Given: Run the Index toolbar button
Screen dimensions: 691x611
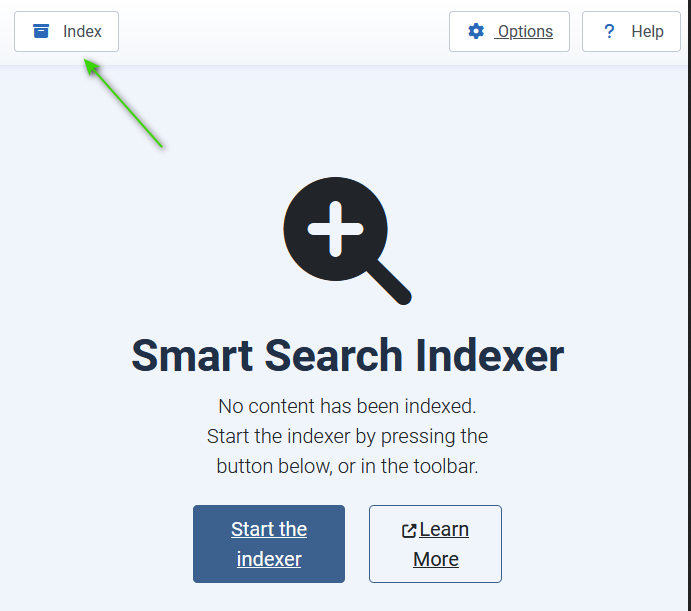Looking at the screenshot, I should (x=67, y=32).
